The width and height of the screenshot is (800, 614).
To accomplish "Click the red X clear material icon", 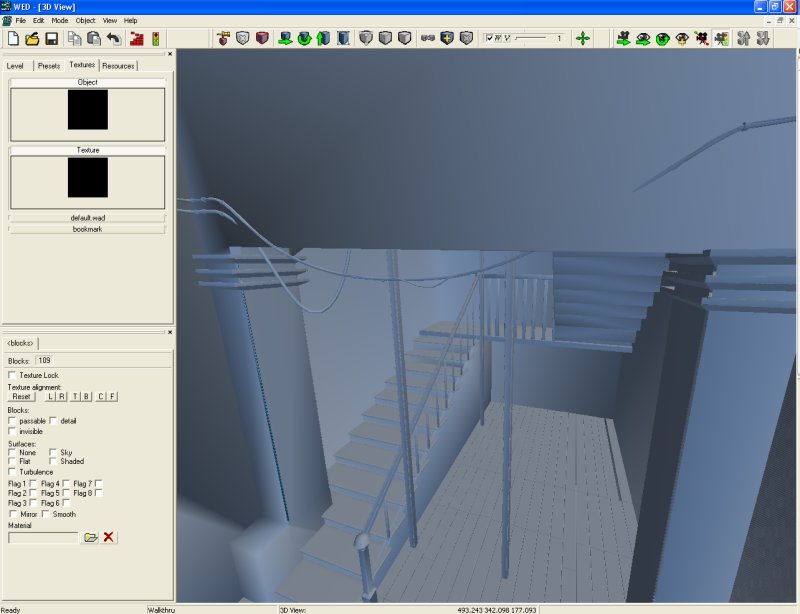I will click(x=109, y=537).
